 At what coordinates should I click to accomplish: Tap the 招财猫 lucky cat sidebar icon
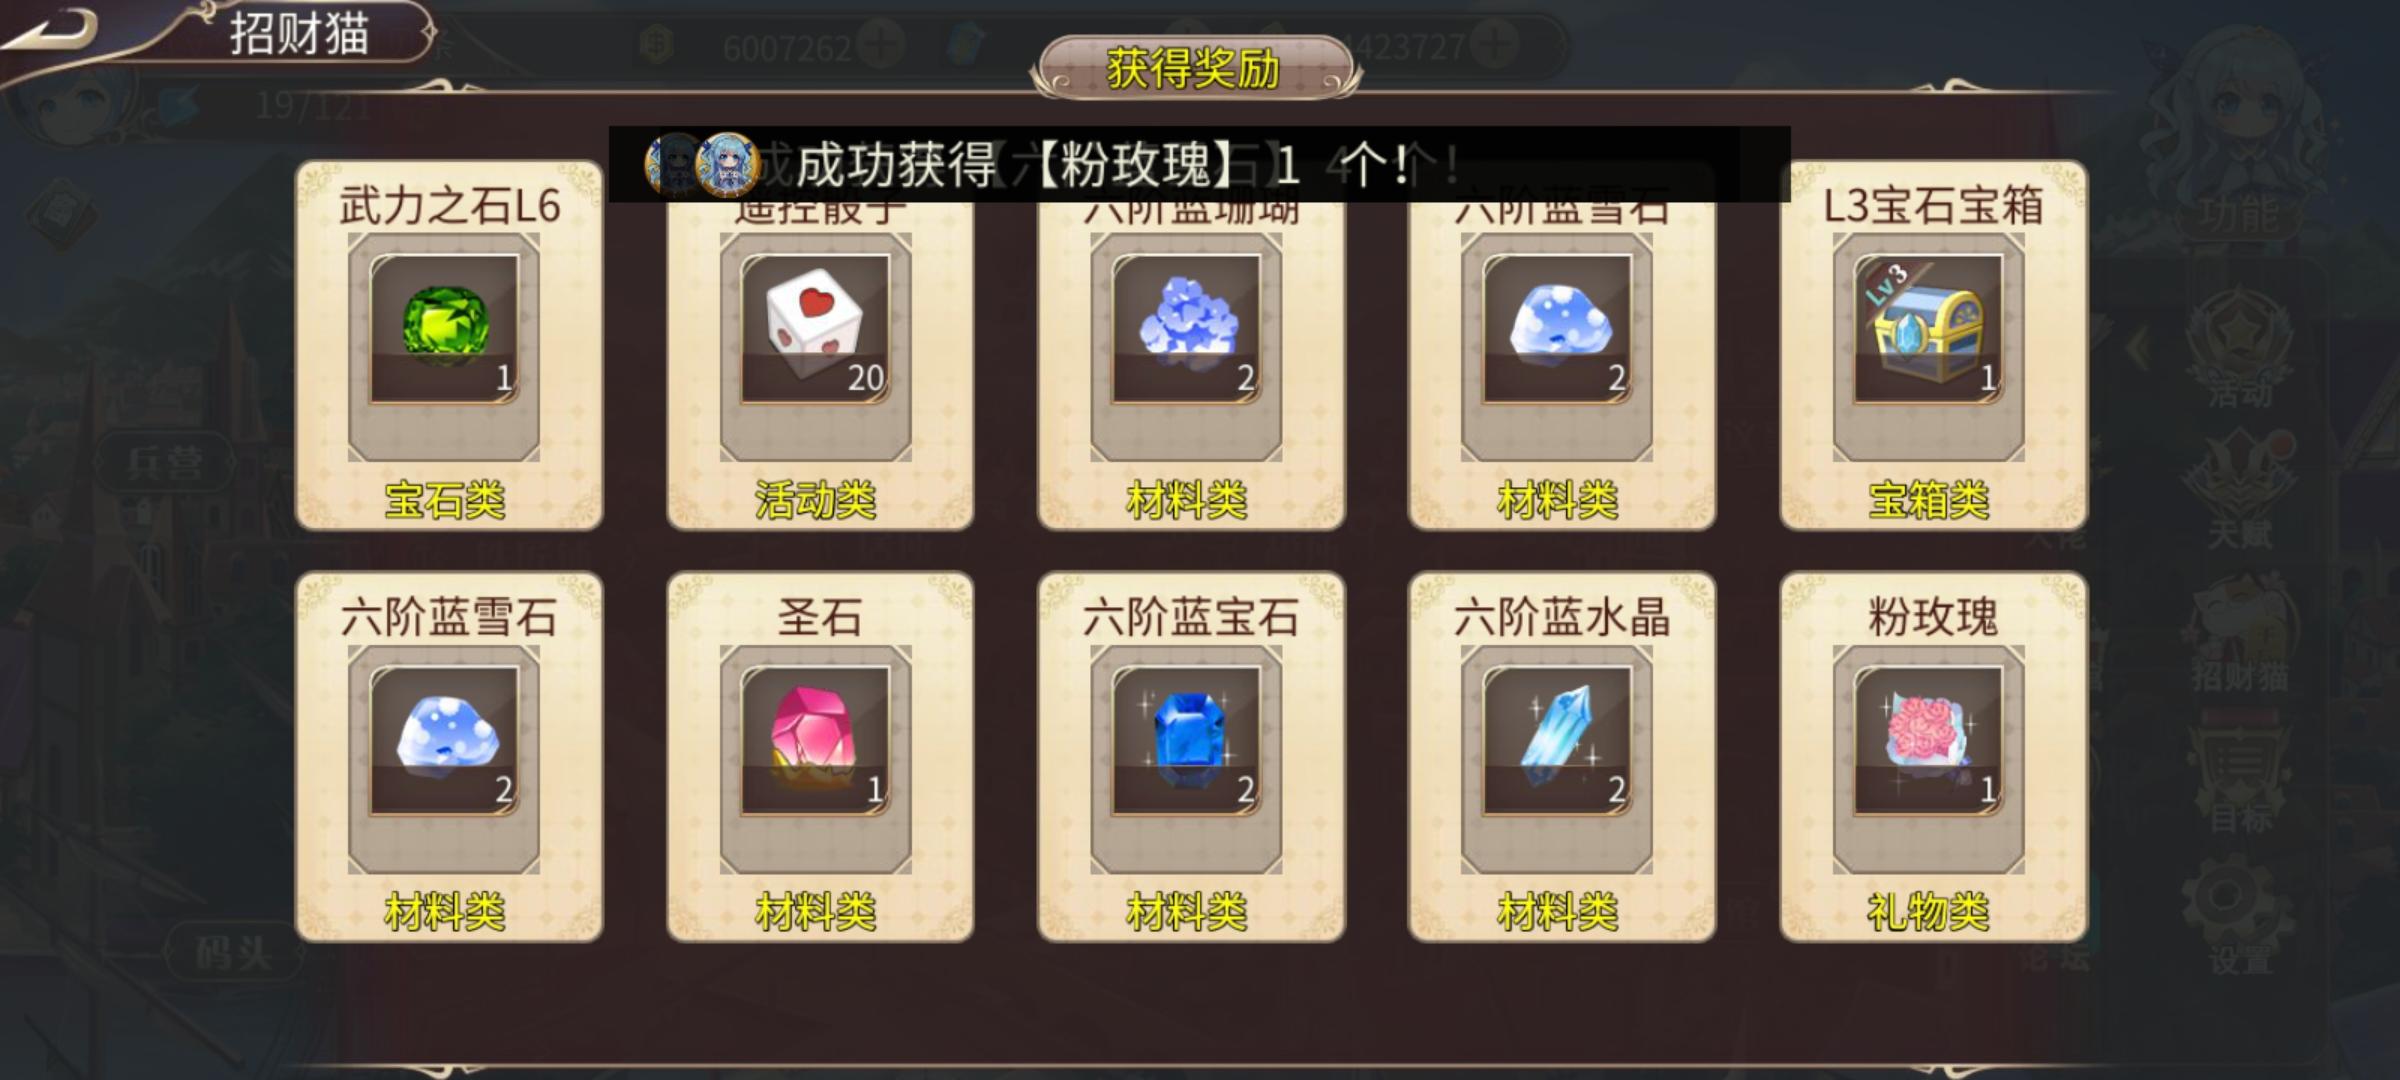2240,635
